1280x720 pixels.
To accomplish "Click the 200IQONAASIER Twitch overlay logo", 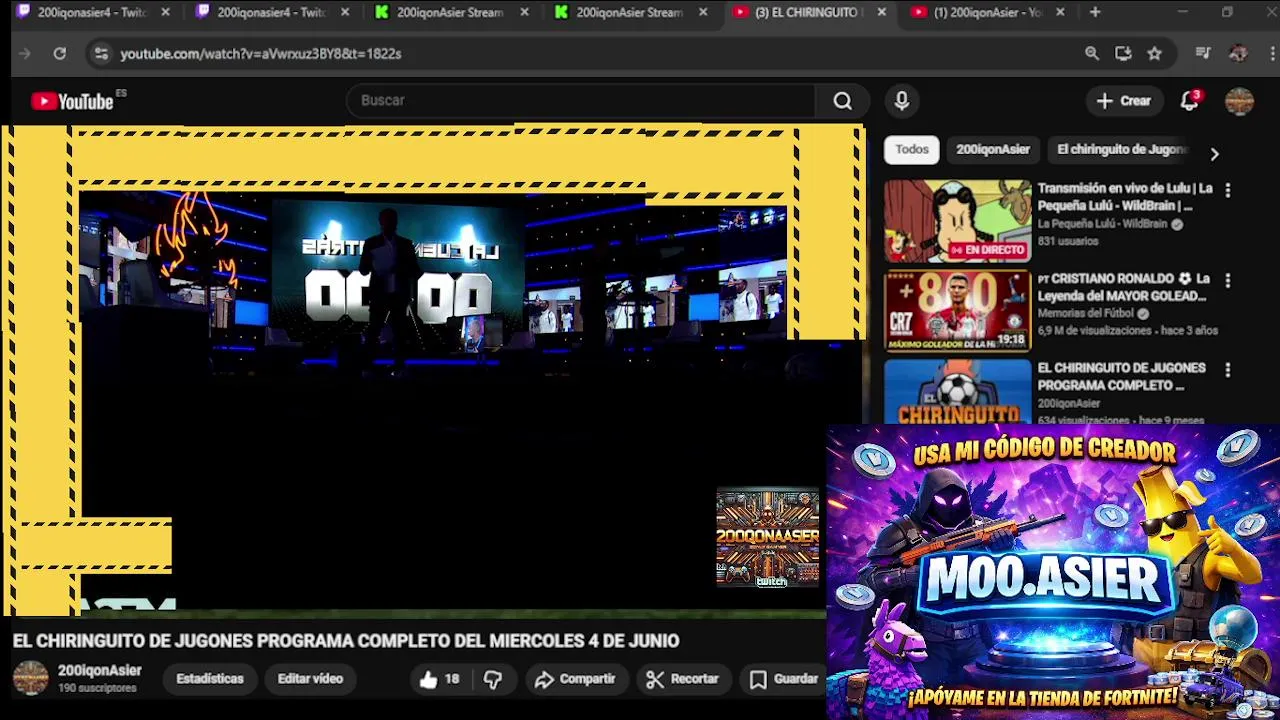I will click(x=767, y=538).
